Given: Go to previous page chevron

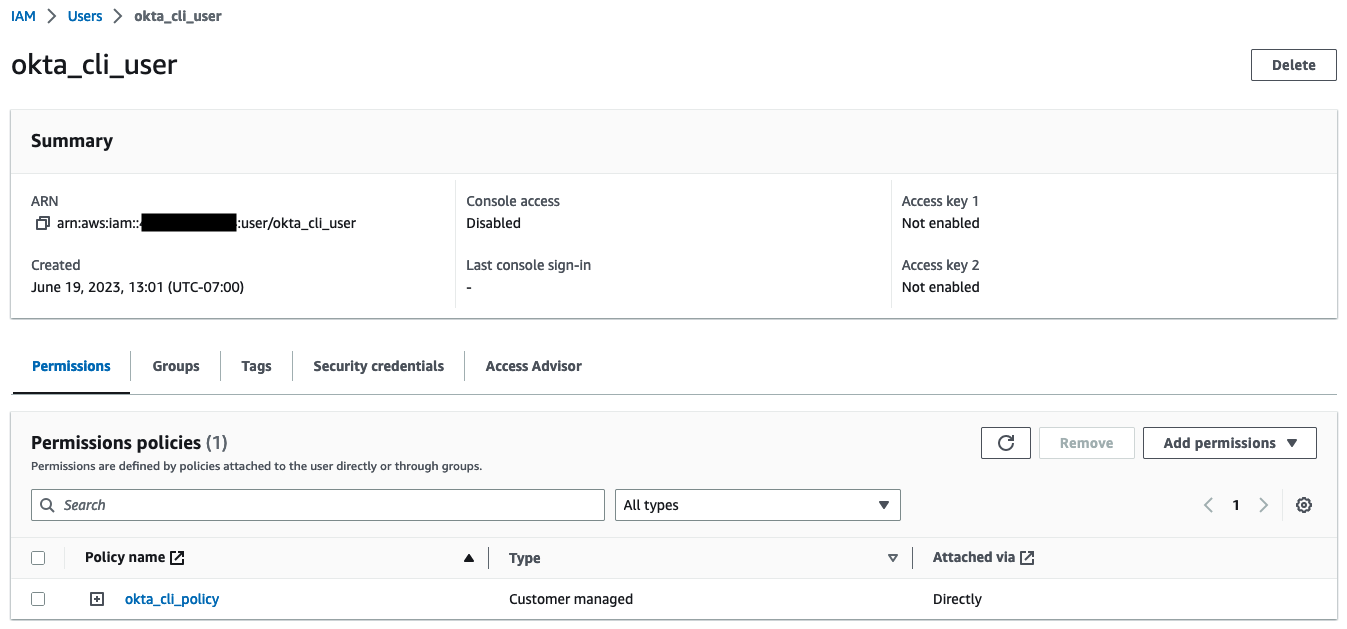Looking at the screenshot, I should [1208, 505].
